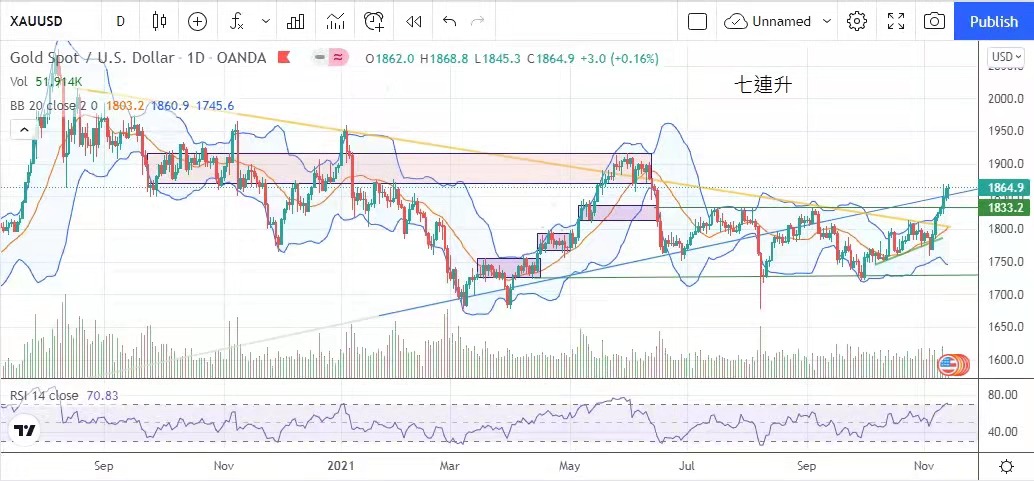This screenshot has height=481, width=1034.
Task: Expand the indicator templates dropdown arrow
Action: pos(265,21)
